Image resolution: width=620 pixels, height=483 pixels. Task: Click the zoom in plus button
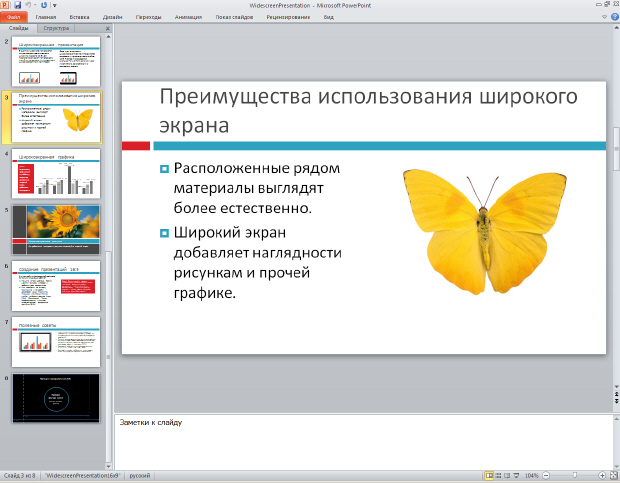(600, 475)
